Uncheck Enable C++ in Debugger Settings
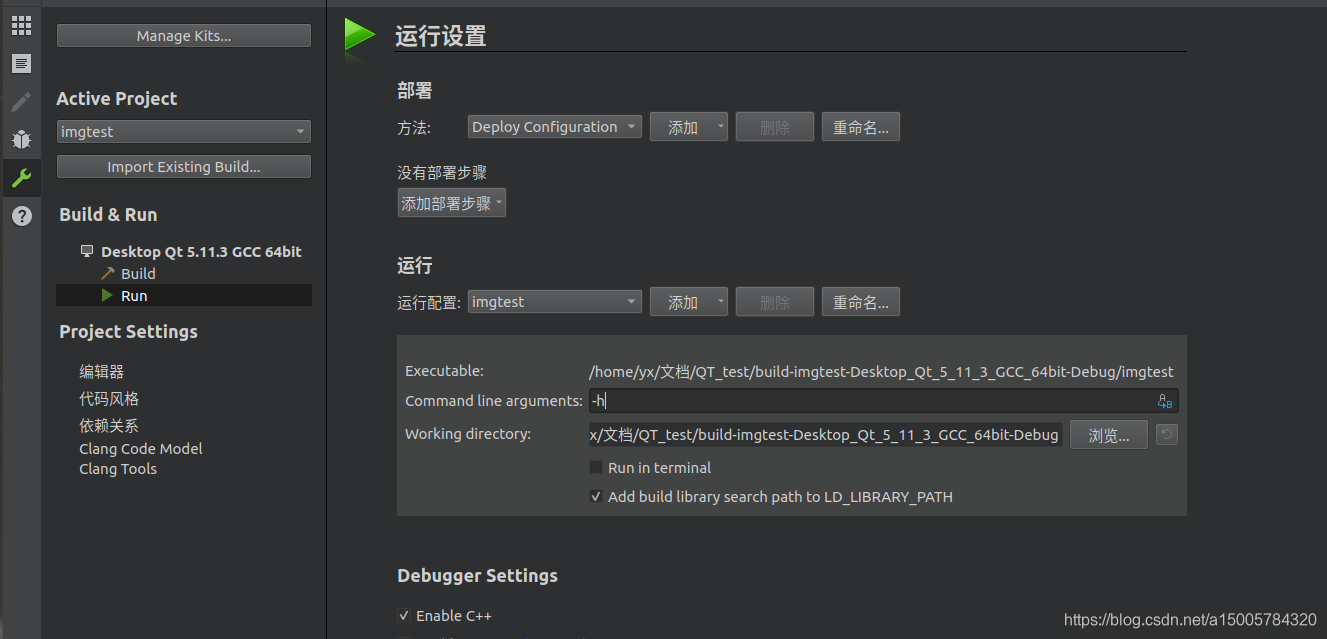1327x639 pixels. pyautogui.click(x=404, y=615)
